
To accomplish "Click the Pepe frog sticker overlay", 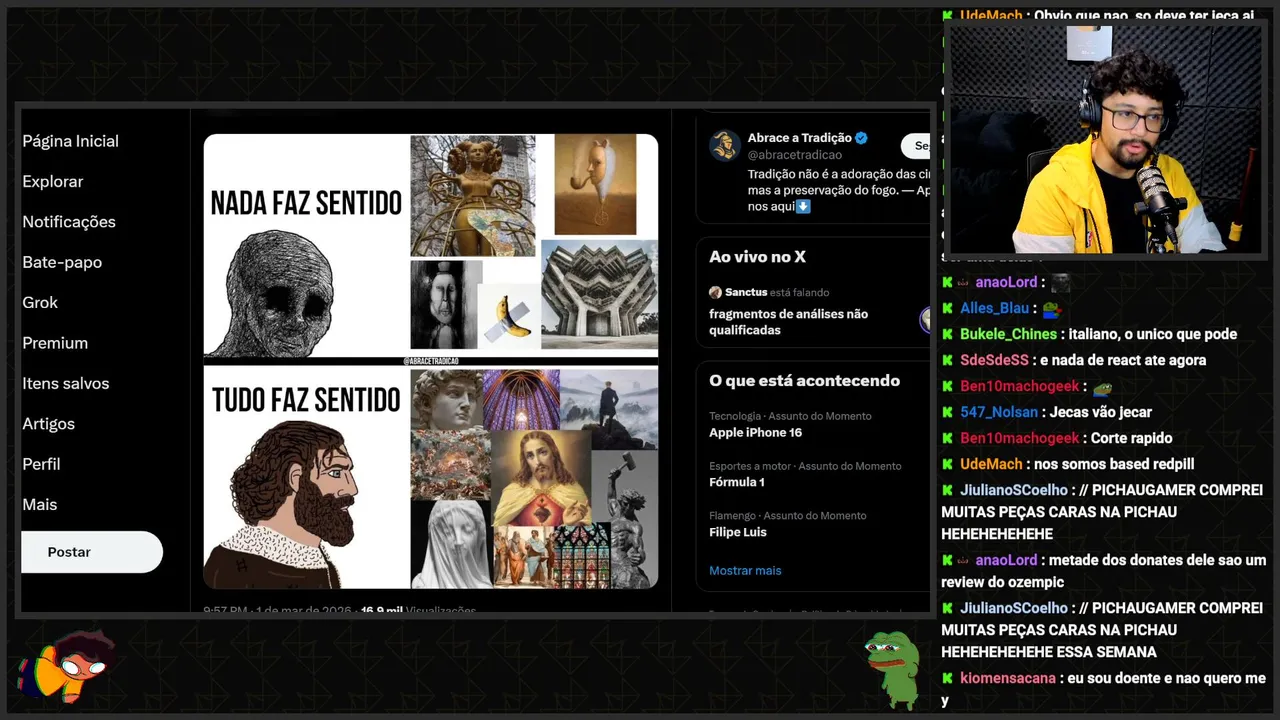I will point(892,668).
